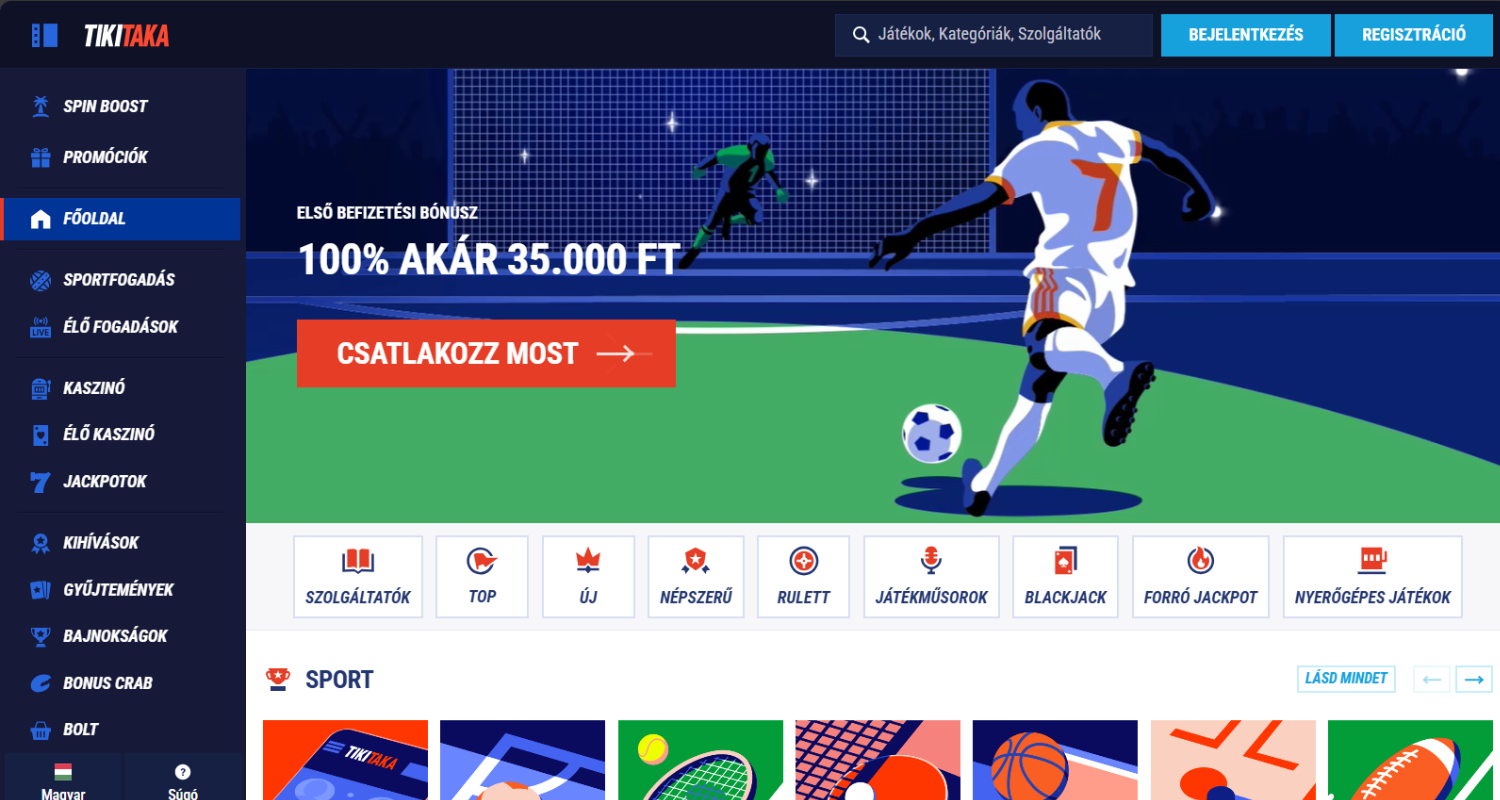Viewport: 1500px width, 800px height.
Task: Click the Bonus Crab icon in the sidebar
Action: click(x=40, y=683)
